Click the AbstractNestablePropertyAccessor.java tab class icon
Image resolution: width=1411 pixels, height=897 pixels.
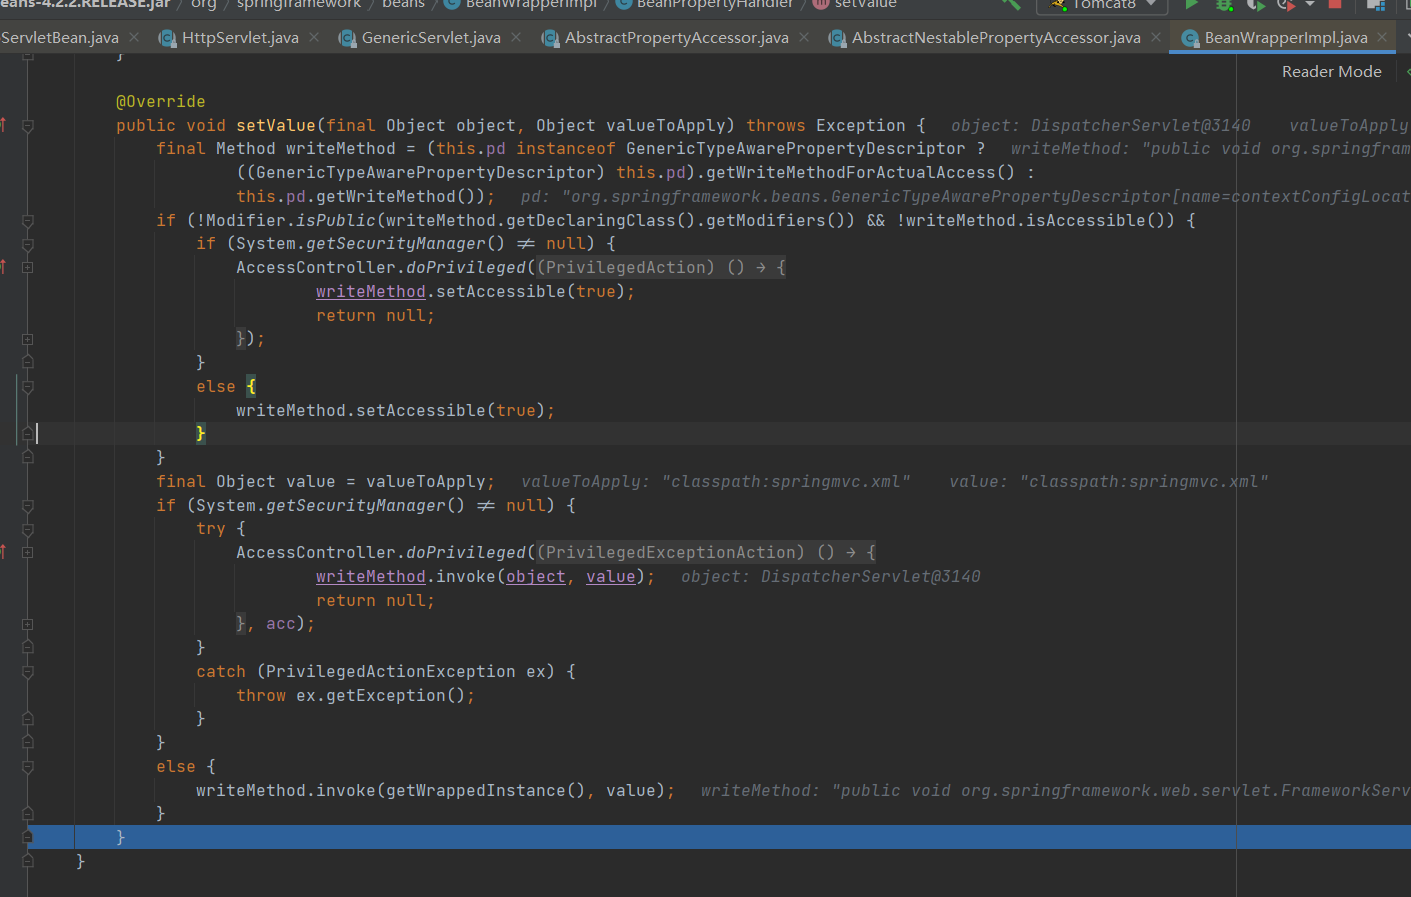(x=837, y=38)
